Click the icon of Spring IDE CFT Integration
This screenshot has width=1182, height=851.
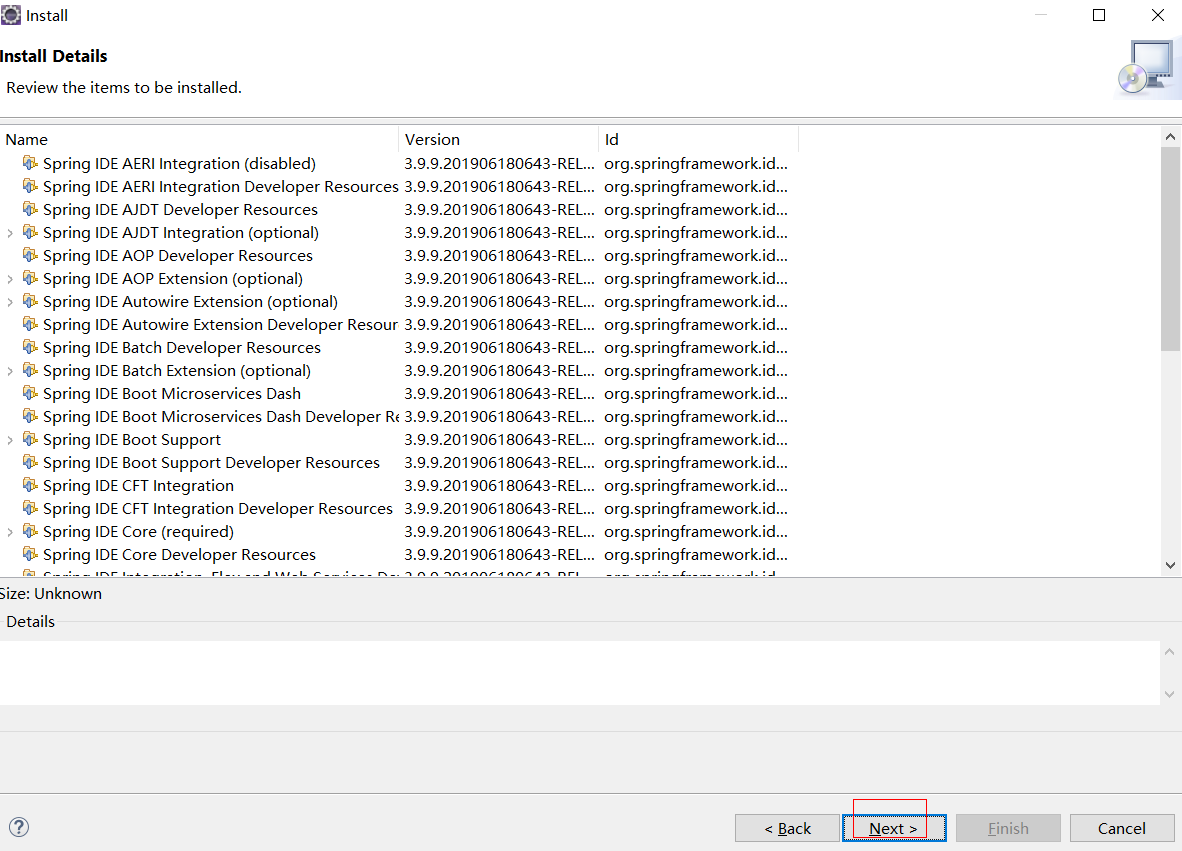tap(30, 485)
